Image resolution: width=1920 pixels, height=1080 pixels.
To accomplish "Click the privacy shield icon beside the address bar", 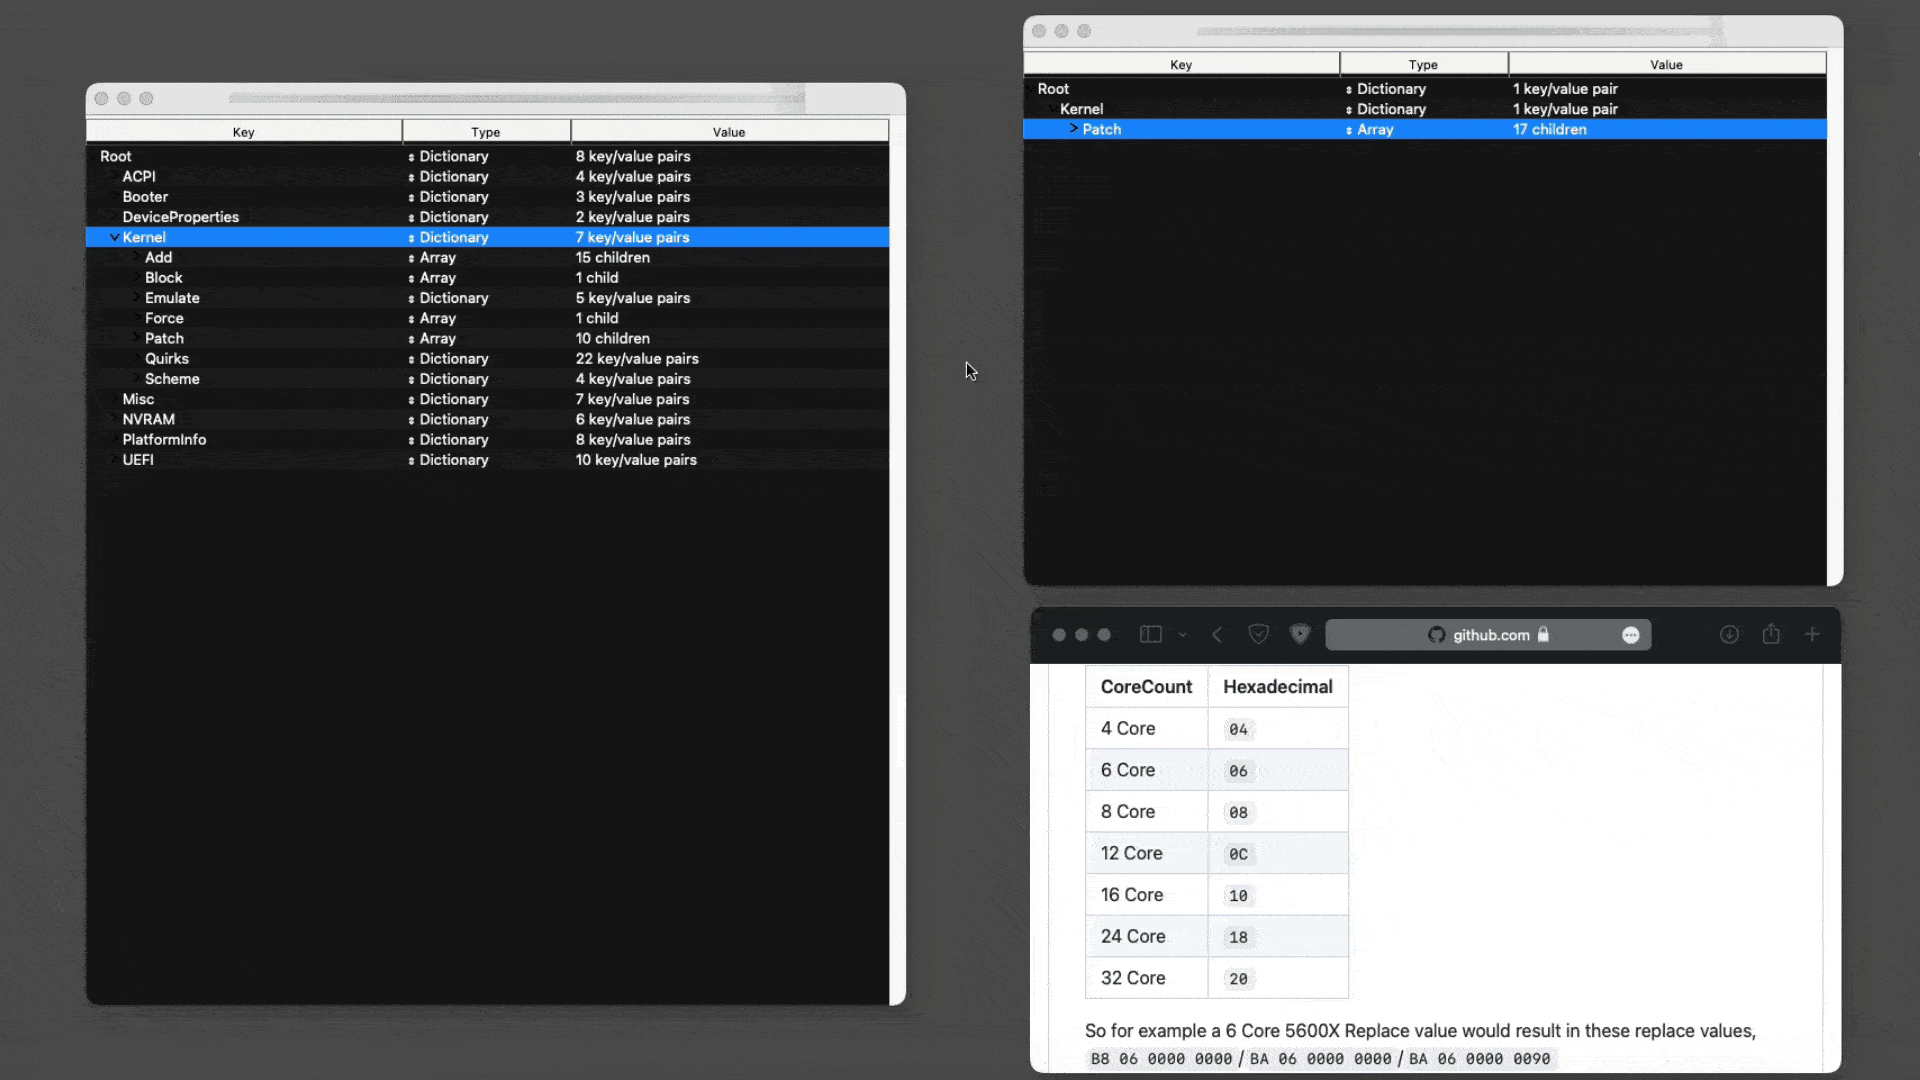I will pyautogui.click(x=1300, y=634).
